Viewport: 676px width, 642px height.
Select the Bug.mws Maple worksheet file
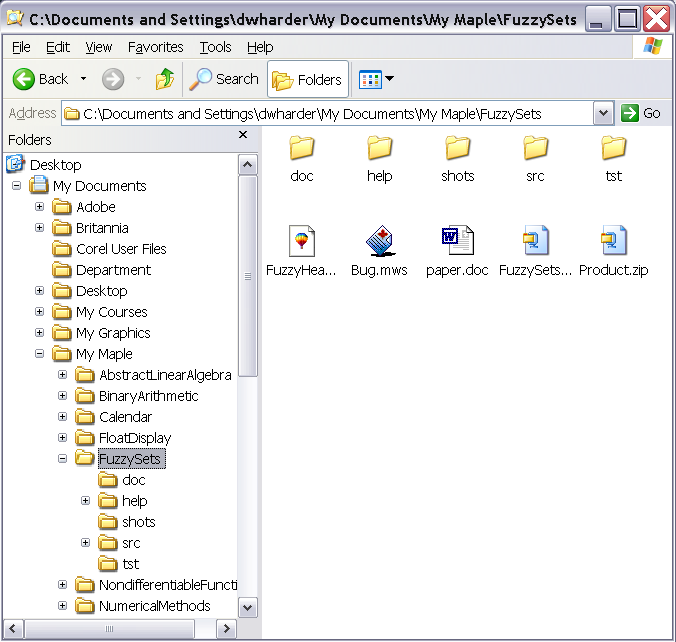click(379, 242)
